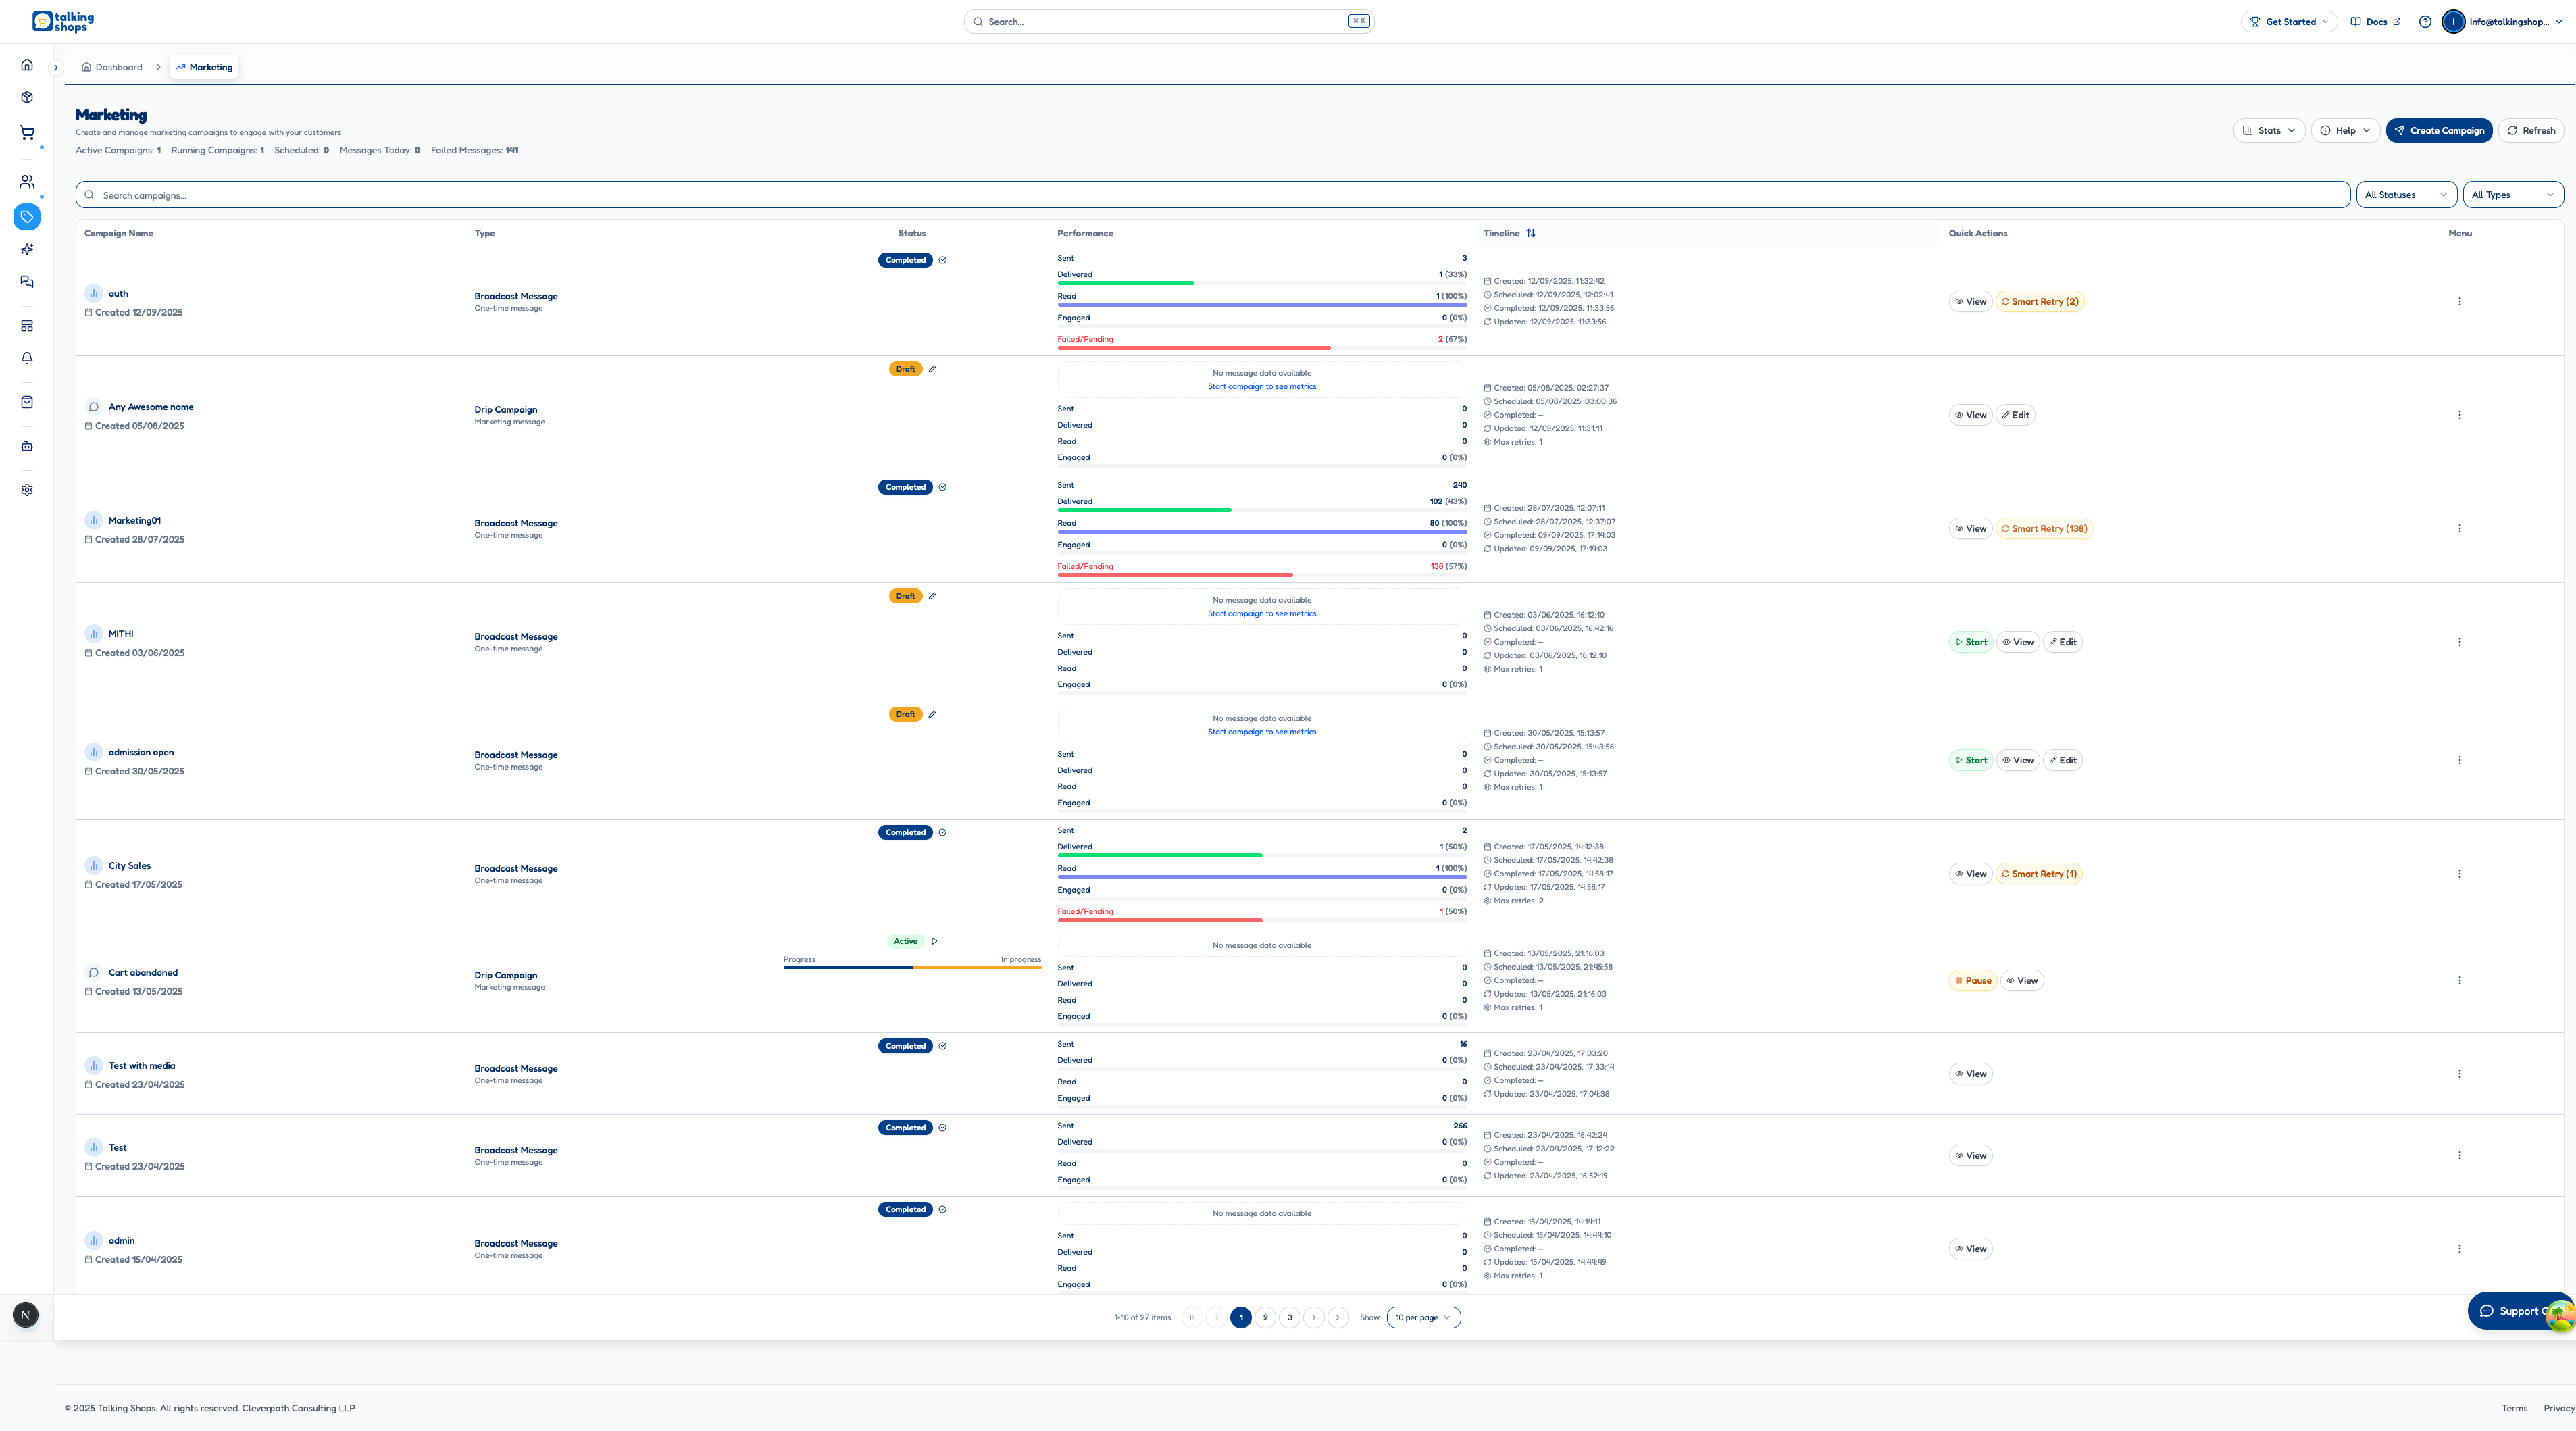
Task: Pause the Cart abandoned campaign
Action: [x=1973, y=980]
